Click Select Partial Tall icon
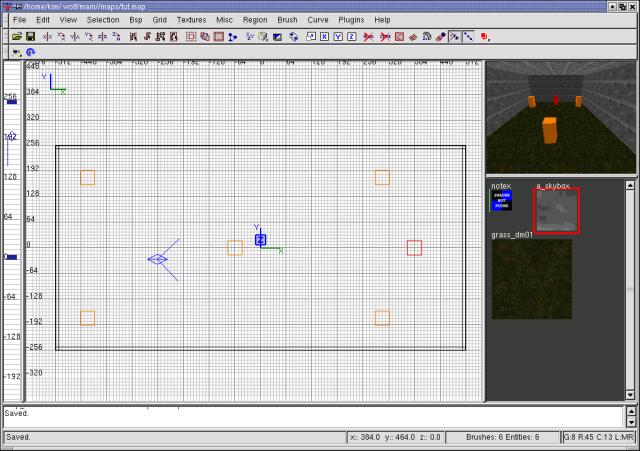Viewport: 640px width, 451px height. pyautogui.click(x=160, y=37)
